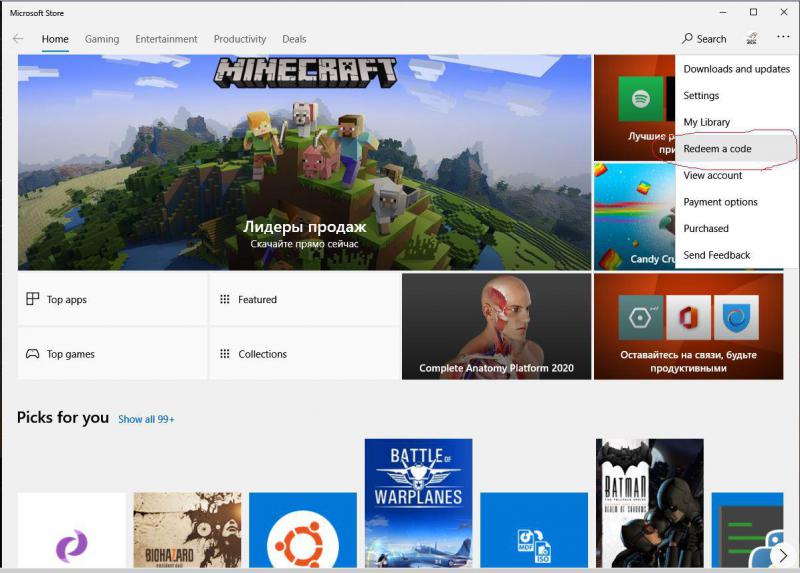Open the Deals tab

[294, 39]
